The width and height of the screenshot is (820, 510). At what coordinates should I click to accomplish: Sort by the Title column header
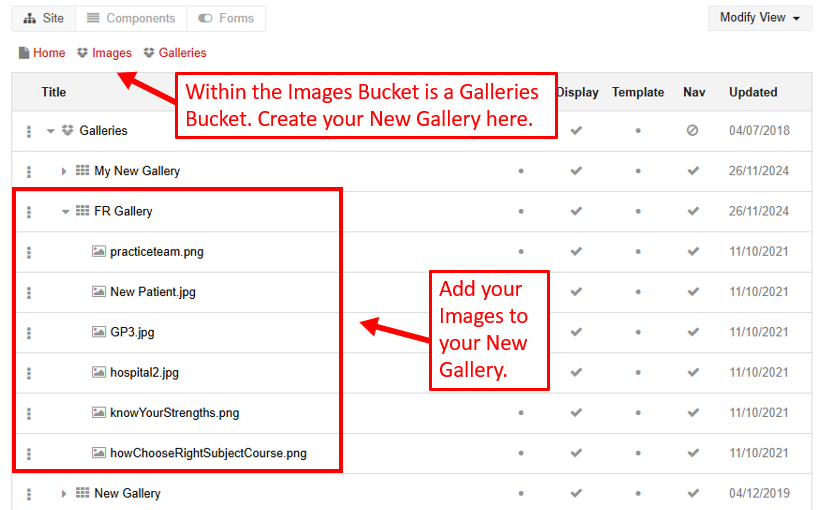click(54, 92)
